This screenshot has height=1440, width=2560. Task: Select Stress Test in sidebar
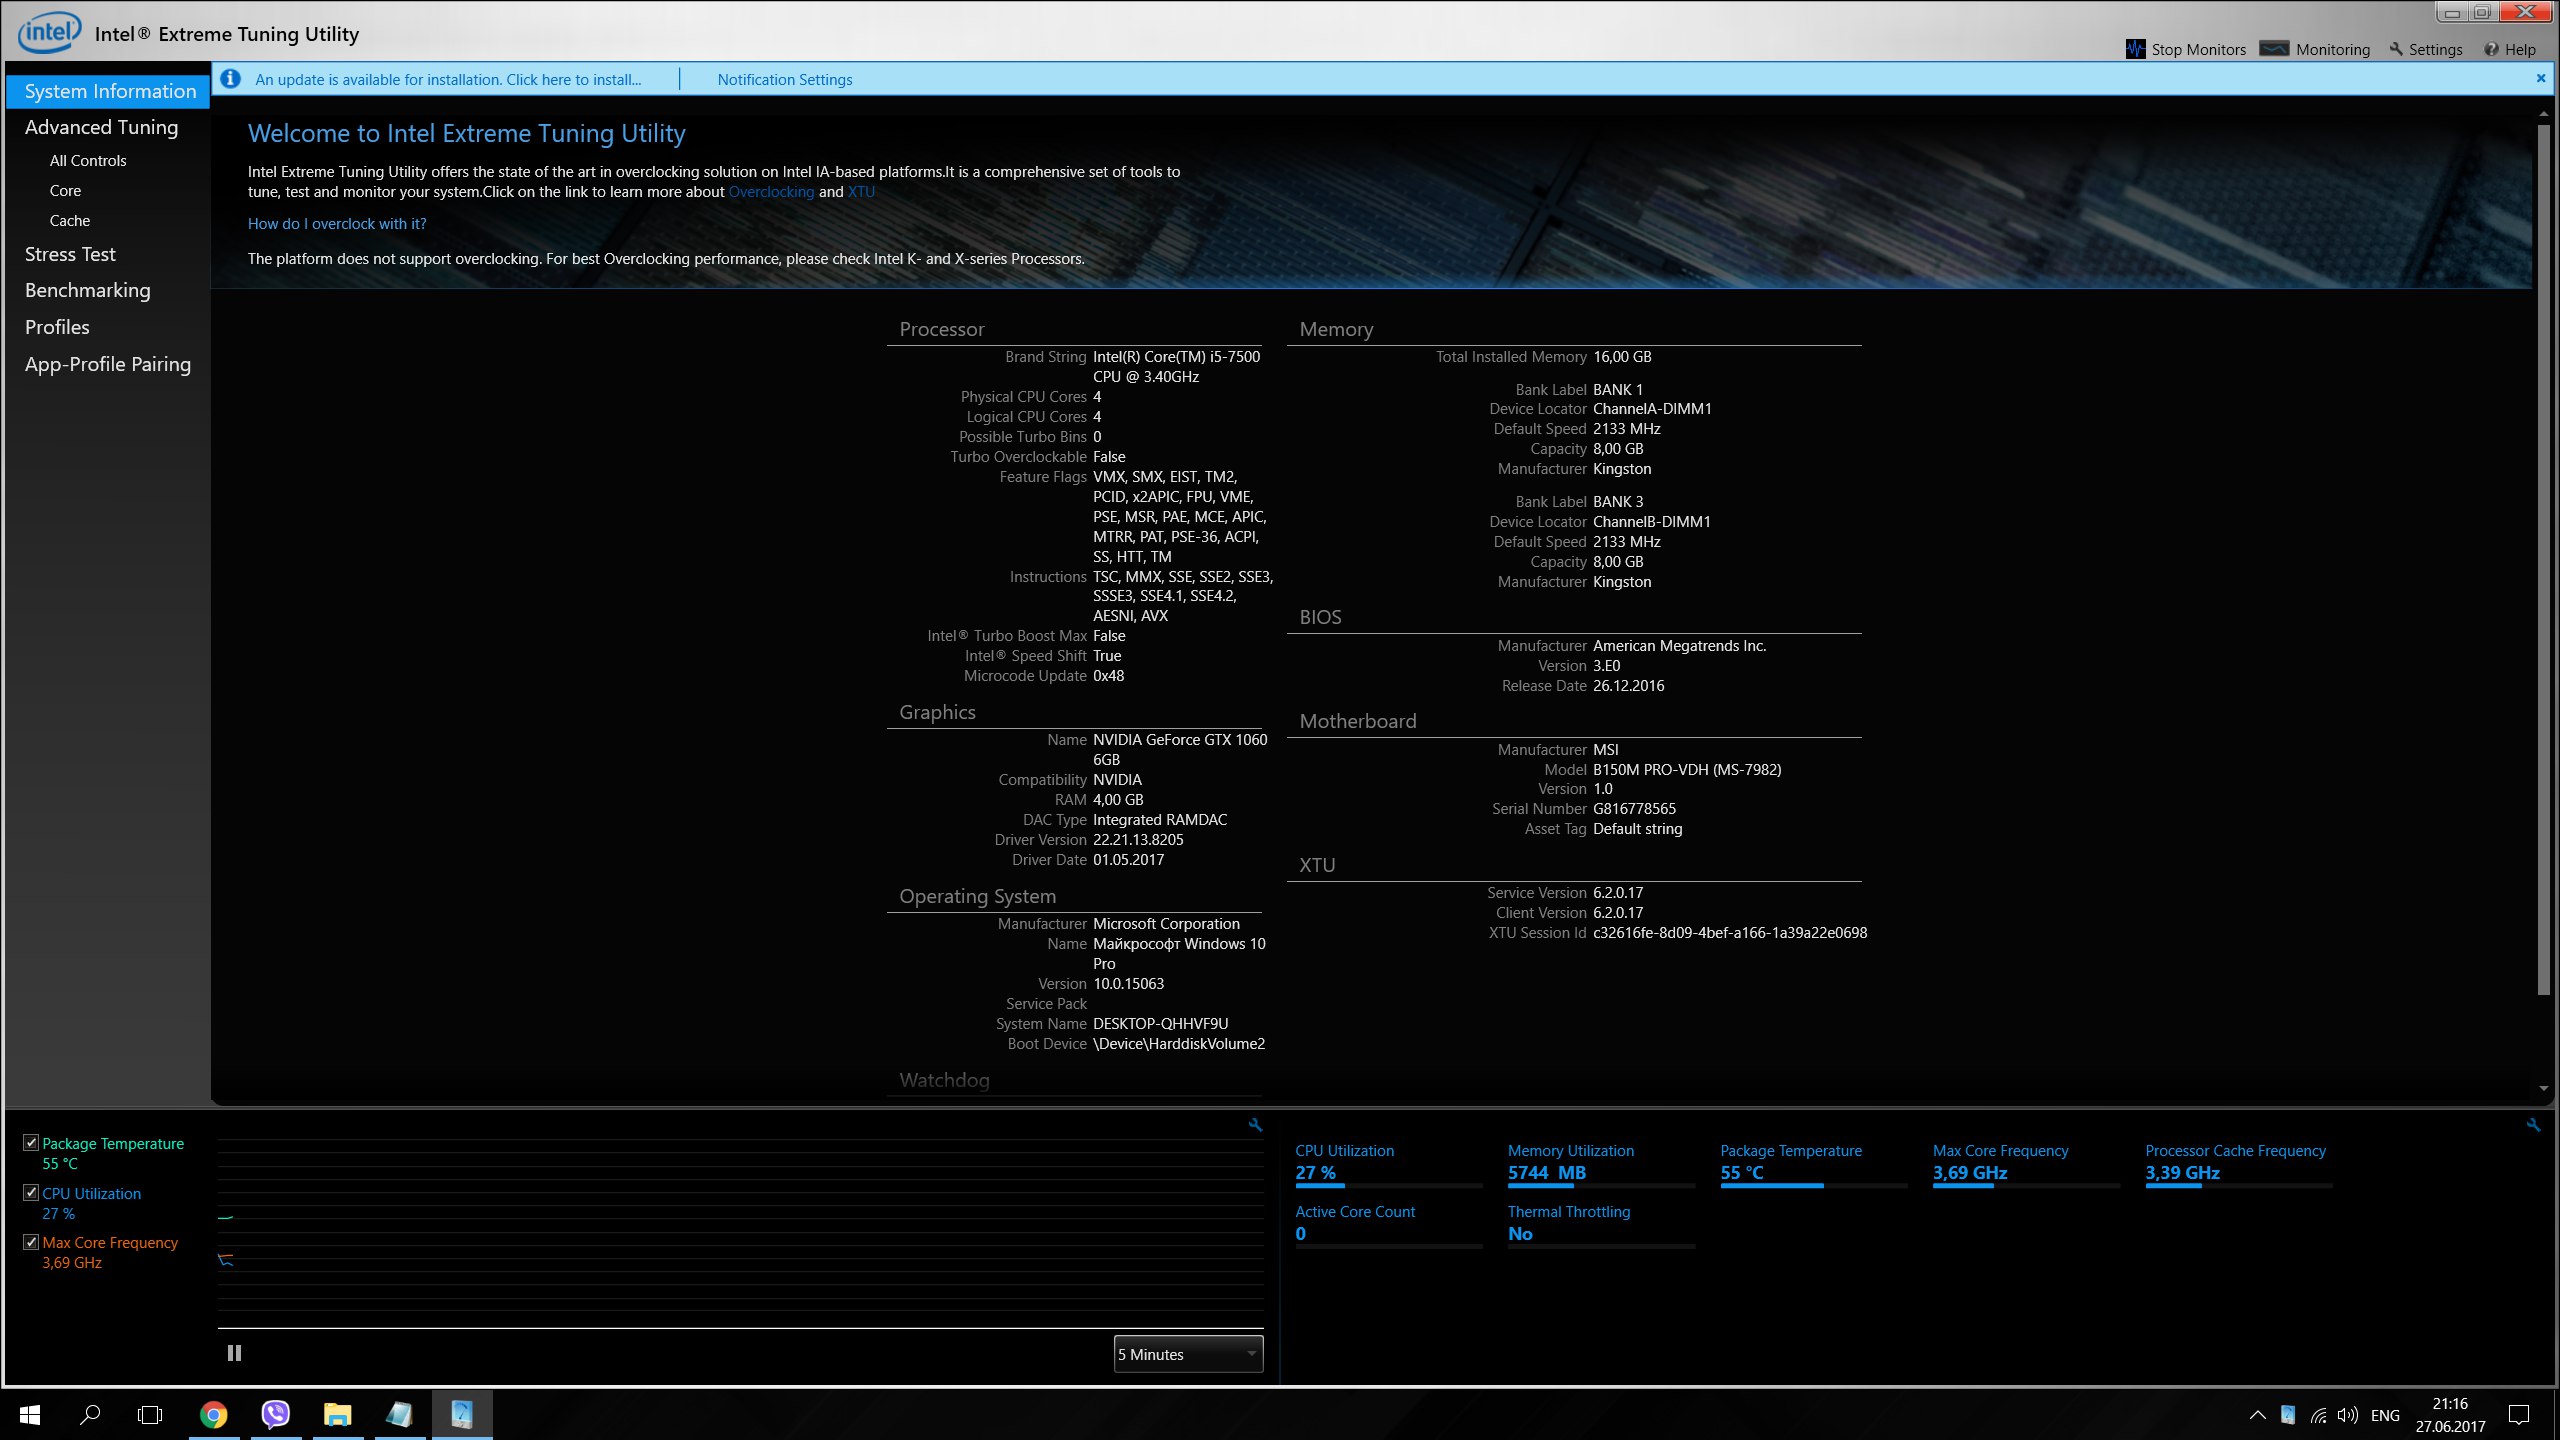(70, 254)
